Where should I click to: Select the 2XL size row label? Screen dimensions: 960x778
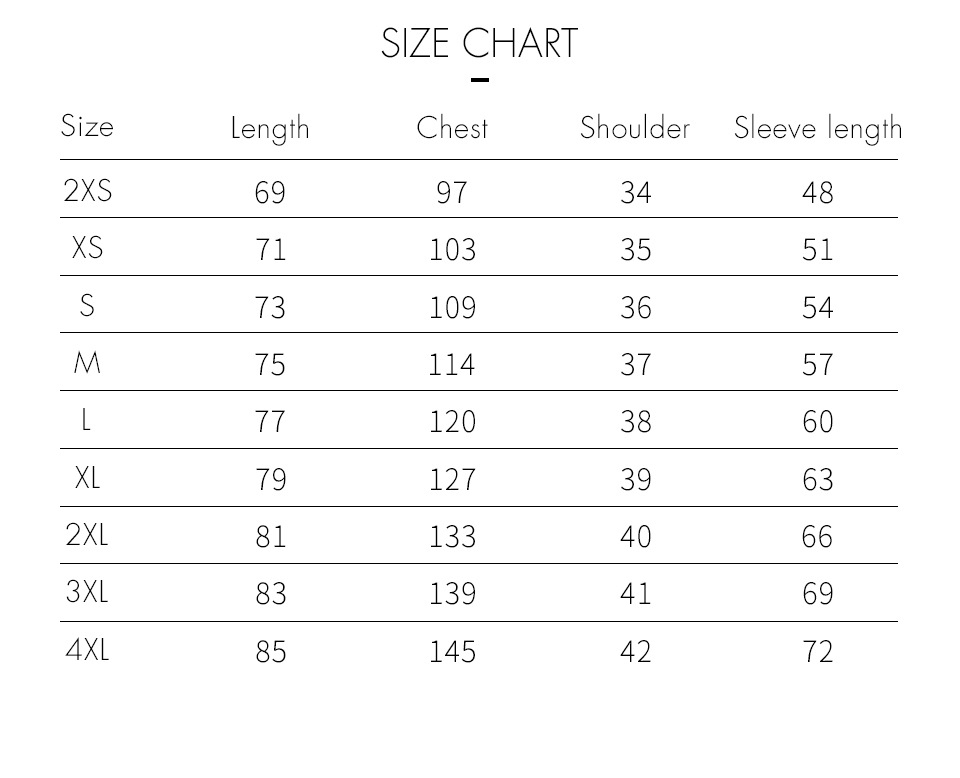point(87,534)
